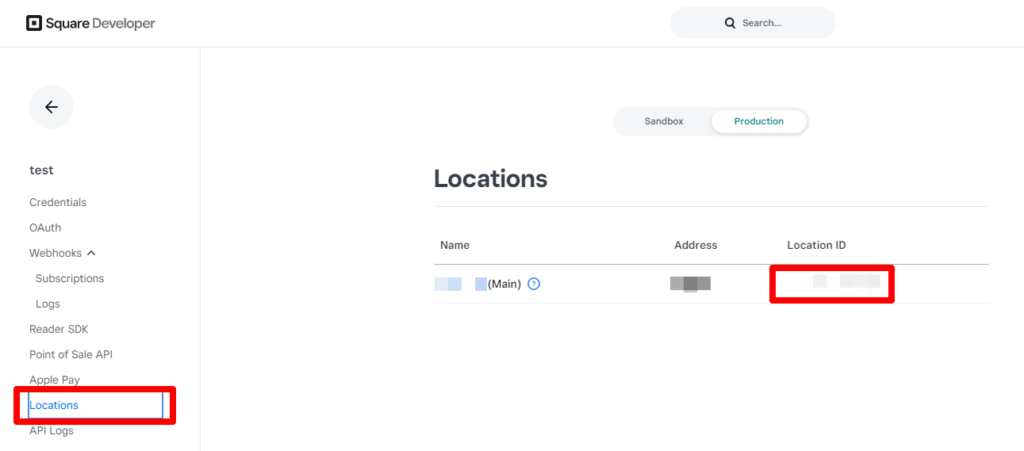Open the help icon next to (Main)
Screen dimensions: 1024x451
click(x=534, y=284)
